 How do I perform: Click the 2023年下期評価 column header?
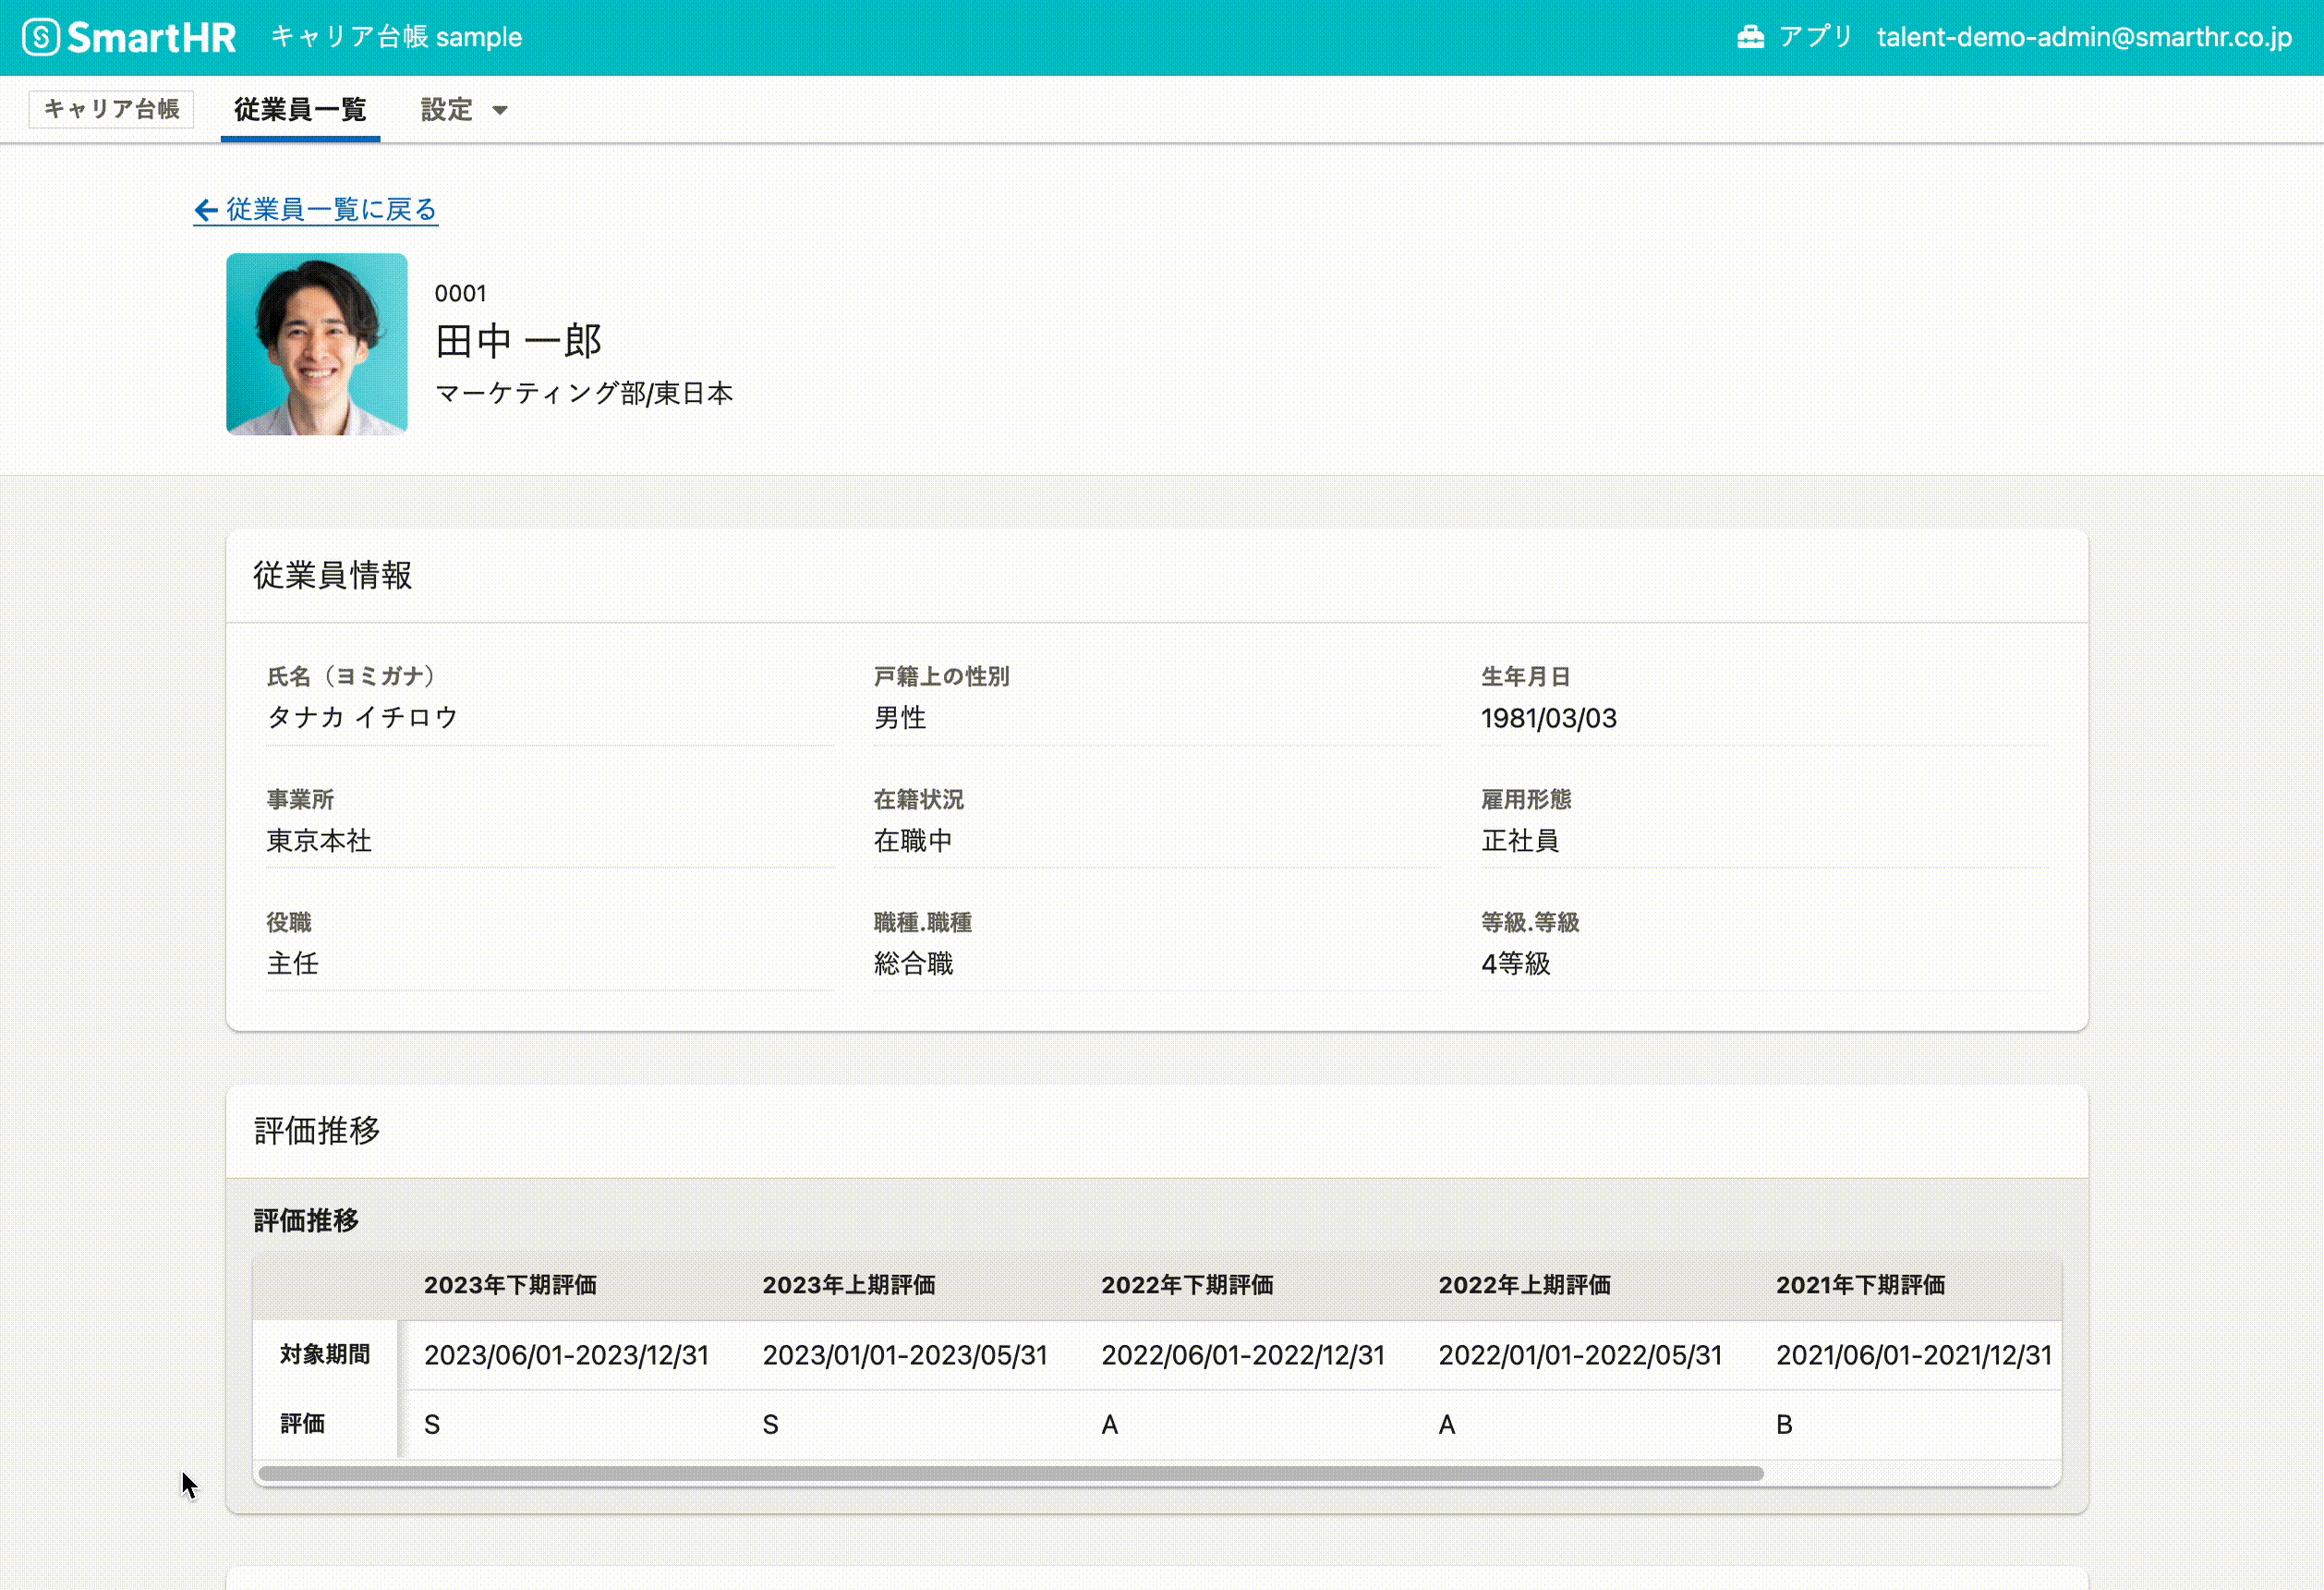click(510, 1285)
